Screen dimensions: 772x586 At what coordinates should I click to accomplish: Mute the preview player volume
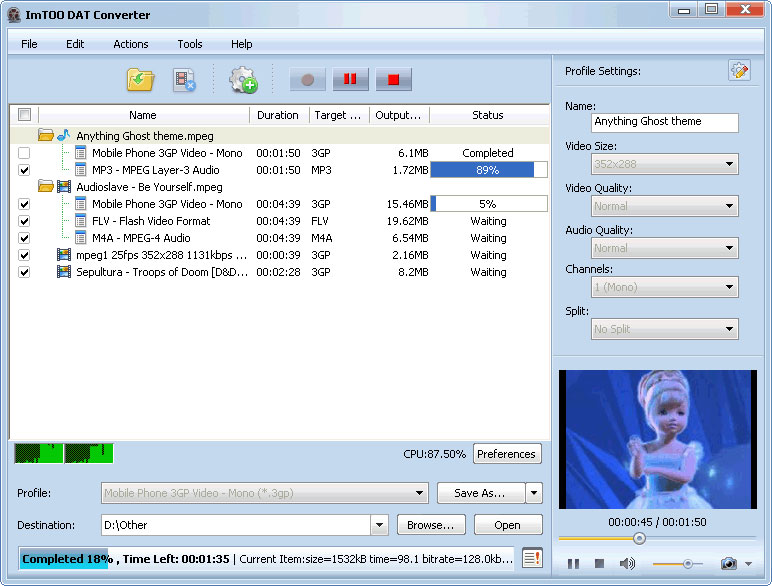(627, 564)
